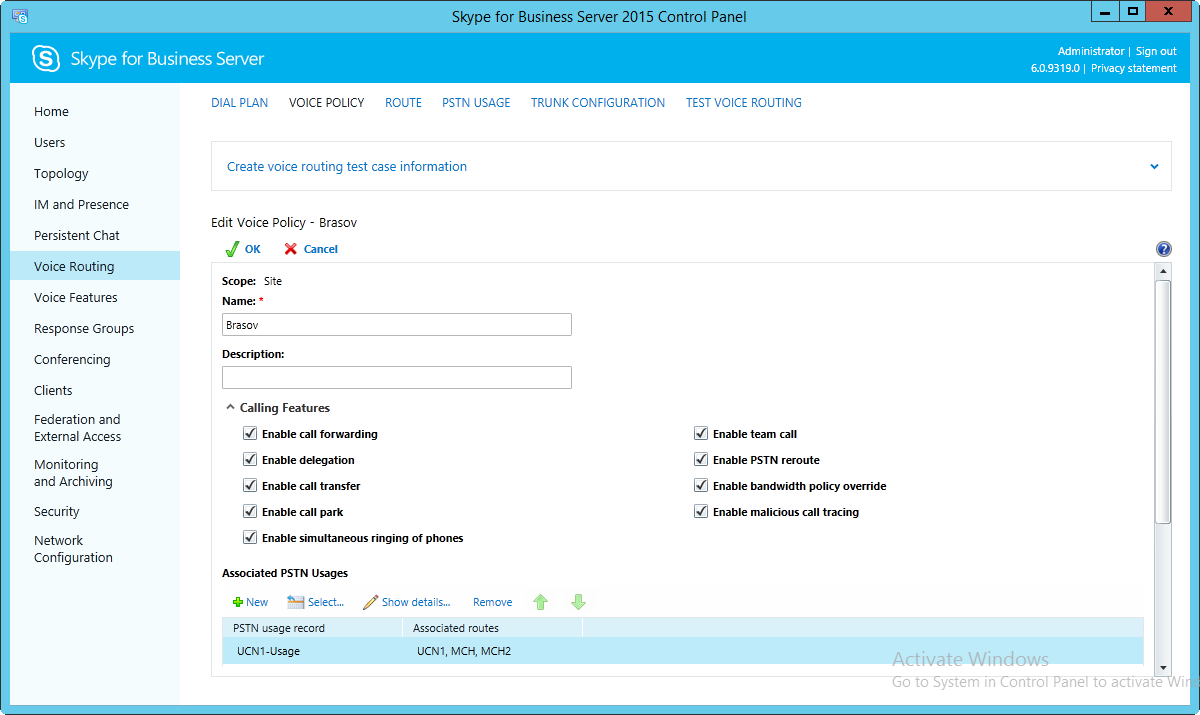
Task: Click the Name field containing Brasov
Action: [x=397, y=324]
